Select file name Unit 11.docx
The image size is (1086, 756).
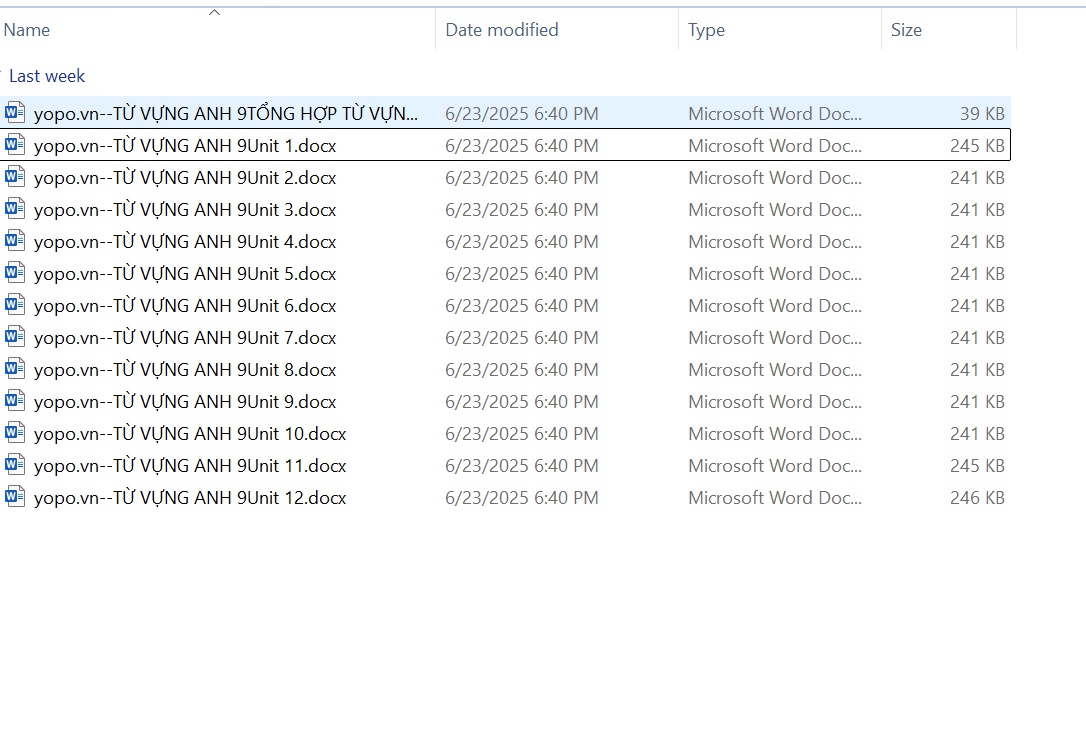[190, 466]
